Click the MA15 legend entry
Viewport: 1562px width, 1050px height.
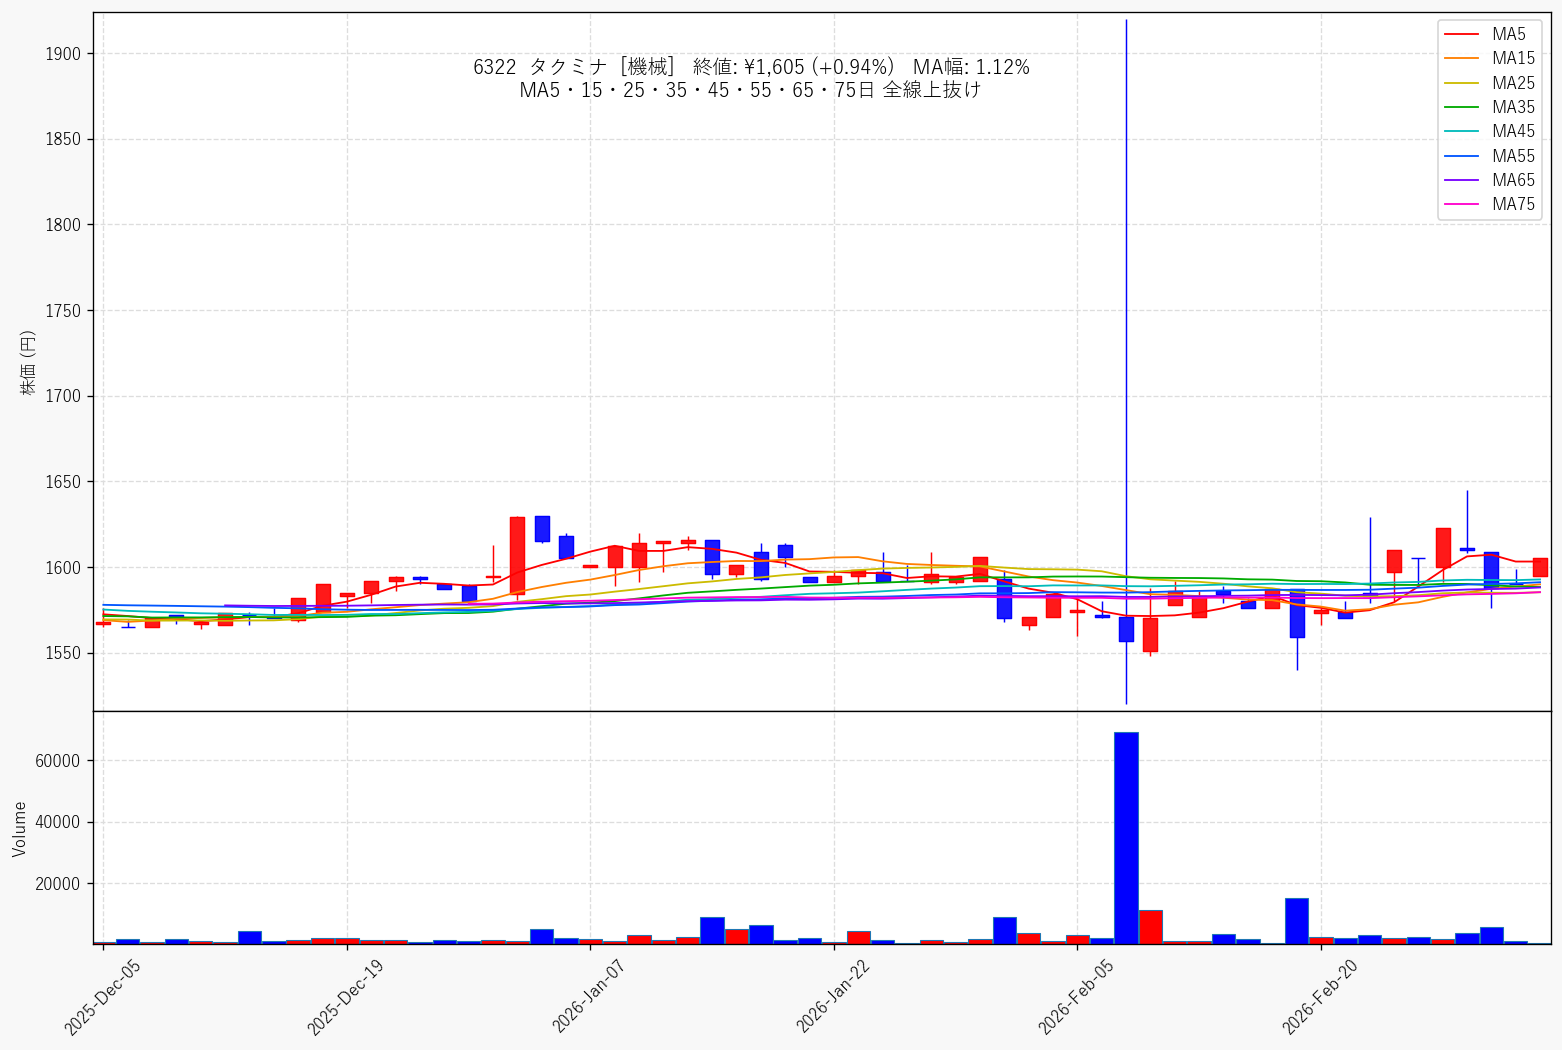(1490, 58)
